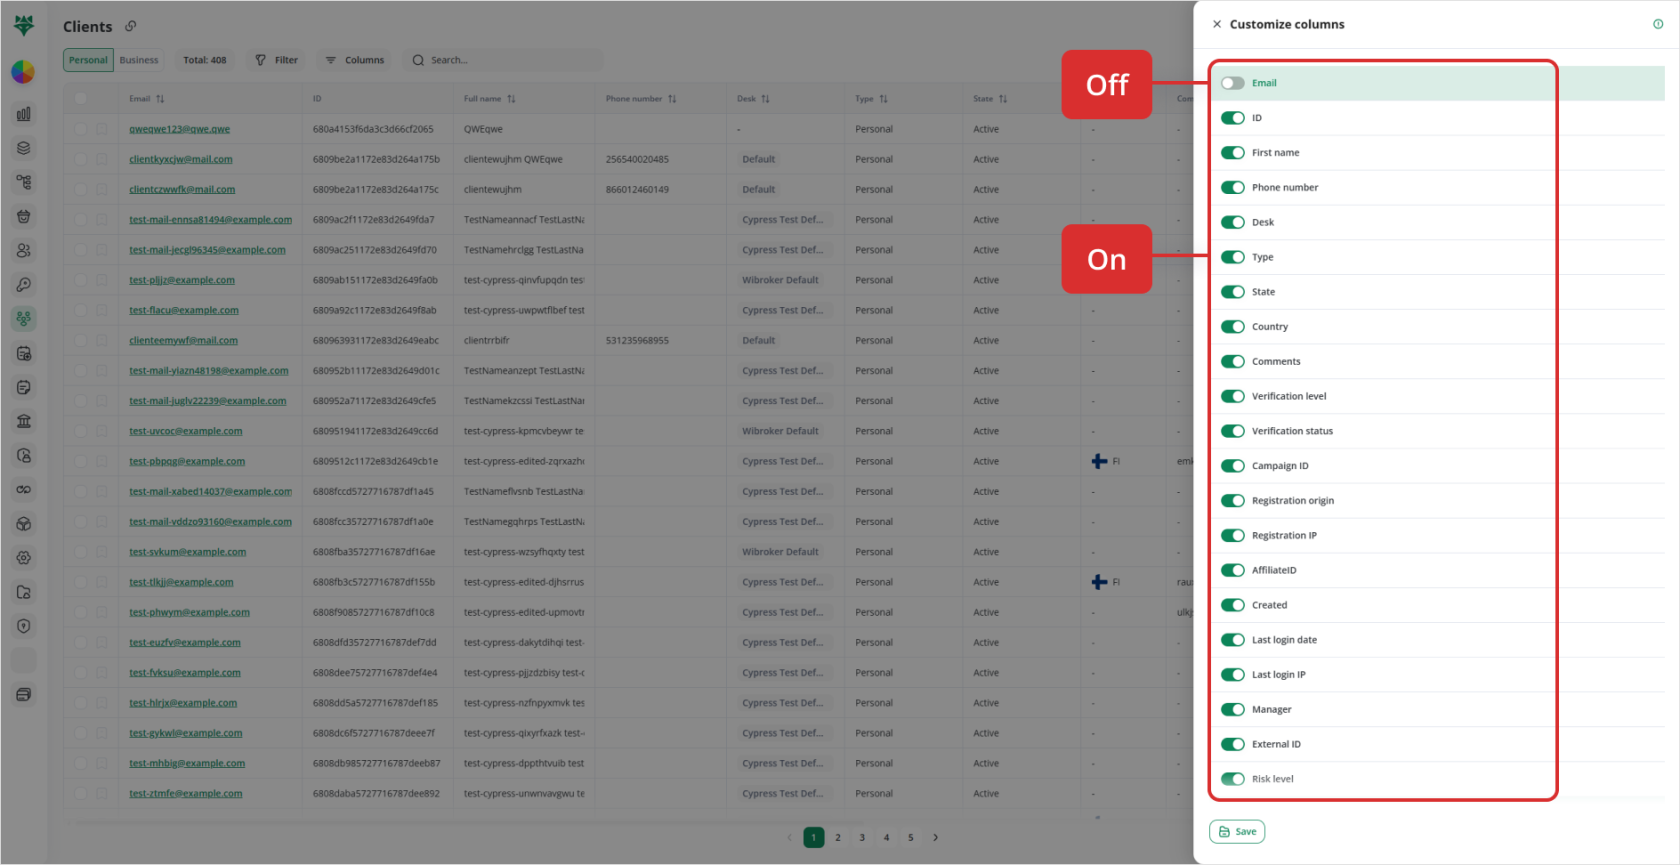
Task: Toggle the Phone number column switch
Action: (x=1233, y=188)
